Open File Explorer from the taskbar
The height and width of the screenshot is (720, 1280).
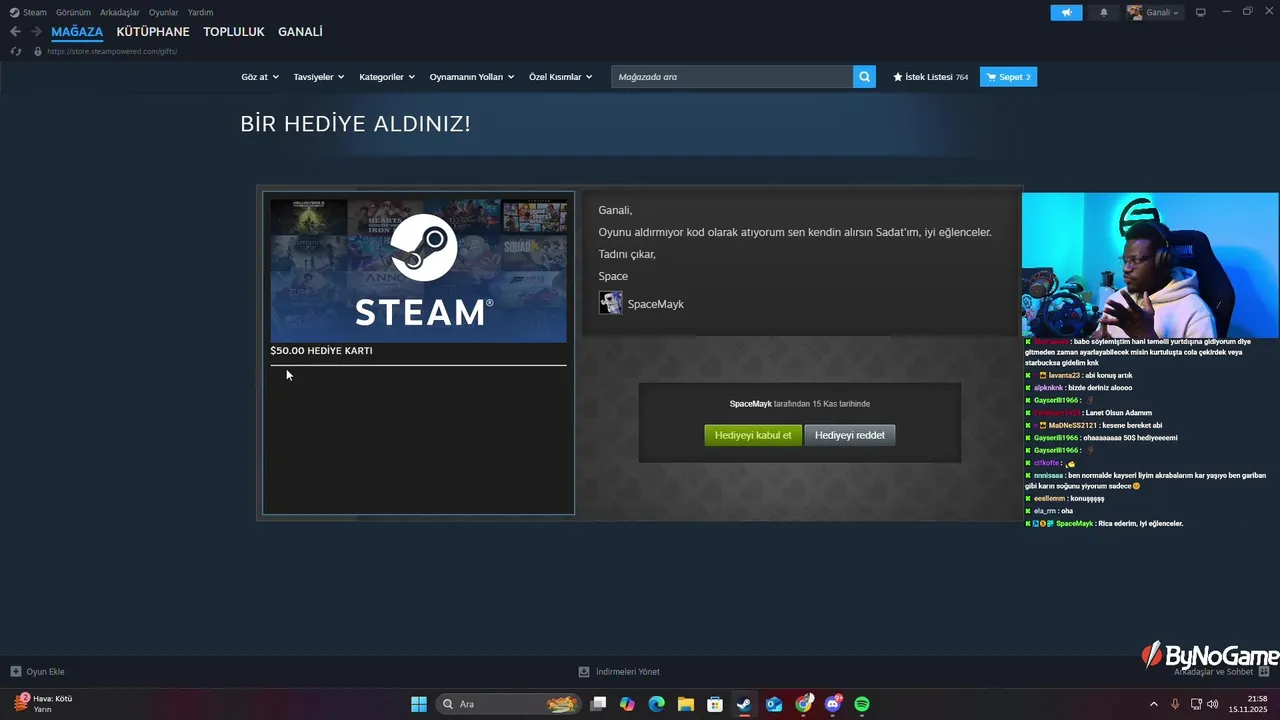[x=686, y=704]
